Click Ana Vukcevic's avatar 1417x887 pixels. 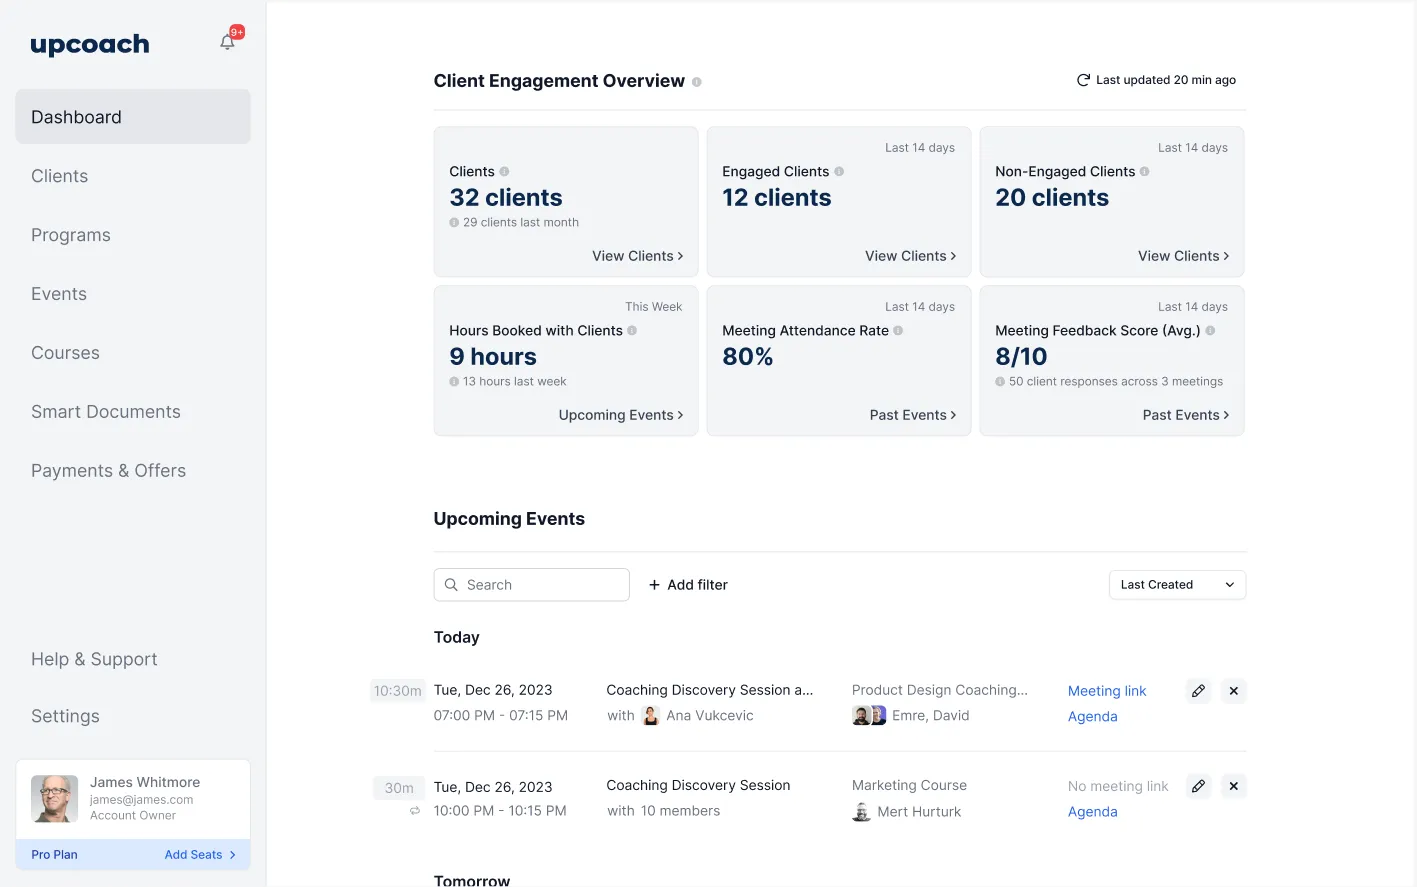tap(650, 715)
